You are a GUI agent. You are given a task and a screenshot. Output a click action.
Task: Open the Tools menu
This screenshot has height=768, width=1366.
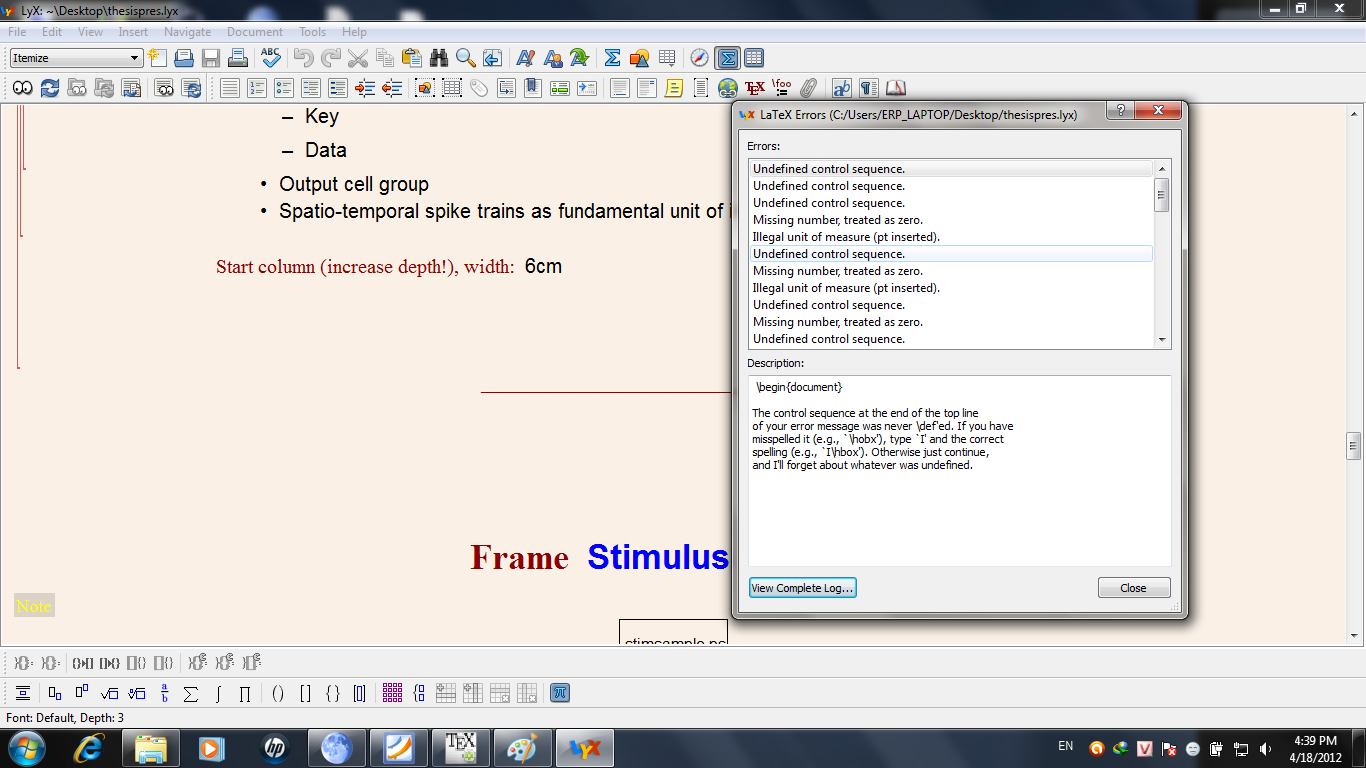click(313, 32)
